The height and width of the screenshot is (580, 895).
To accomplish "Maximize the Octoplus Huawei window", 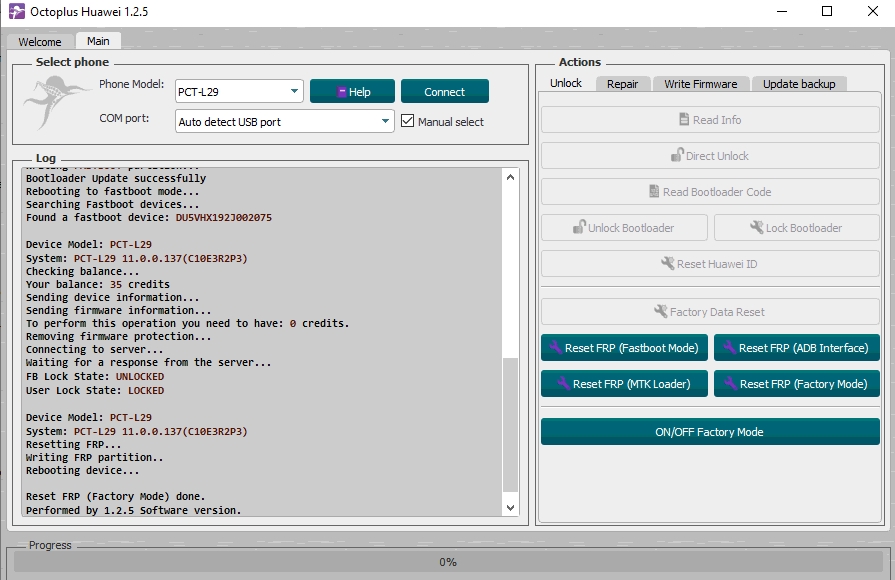I will tap(827, 11).
